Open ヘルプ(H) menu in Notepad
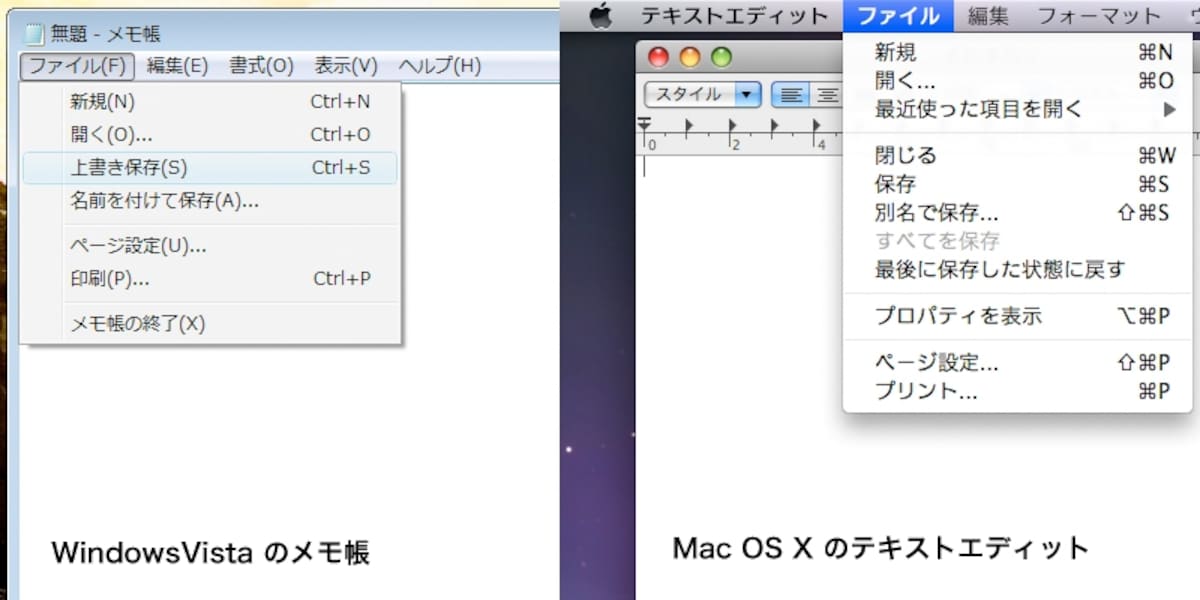The width and height of the screenshot is (1200, 600). pyautogui.click(x=439, y=66)
